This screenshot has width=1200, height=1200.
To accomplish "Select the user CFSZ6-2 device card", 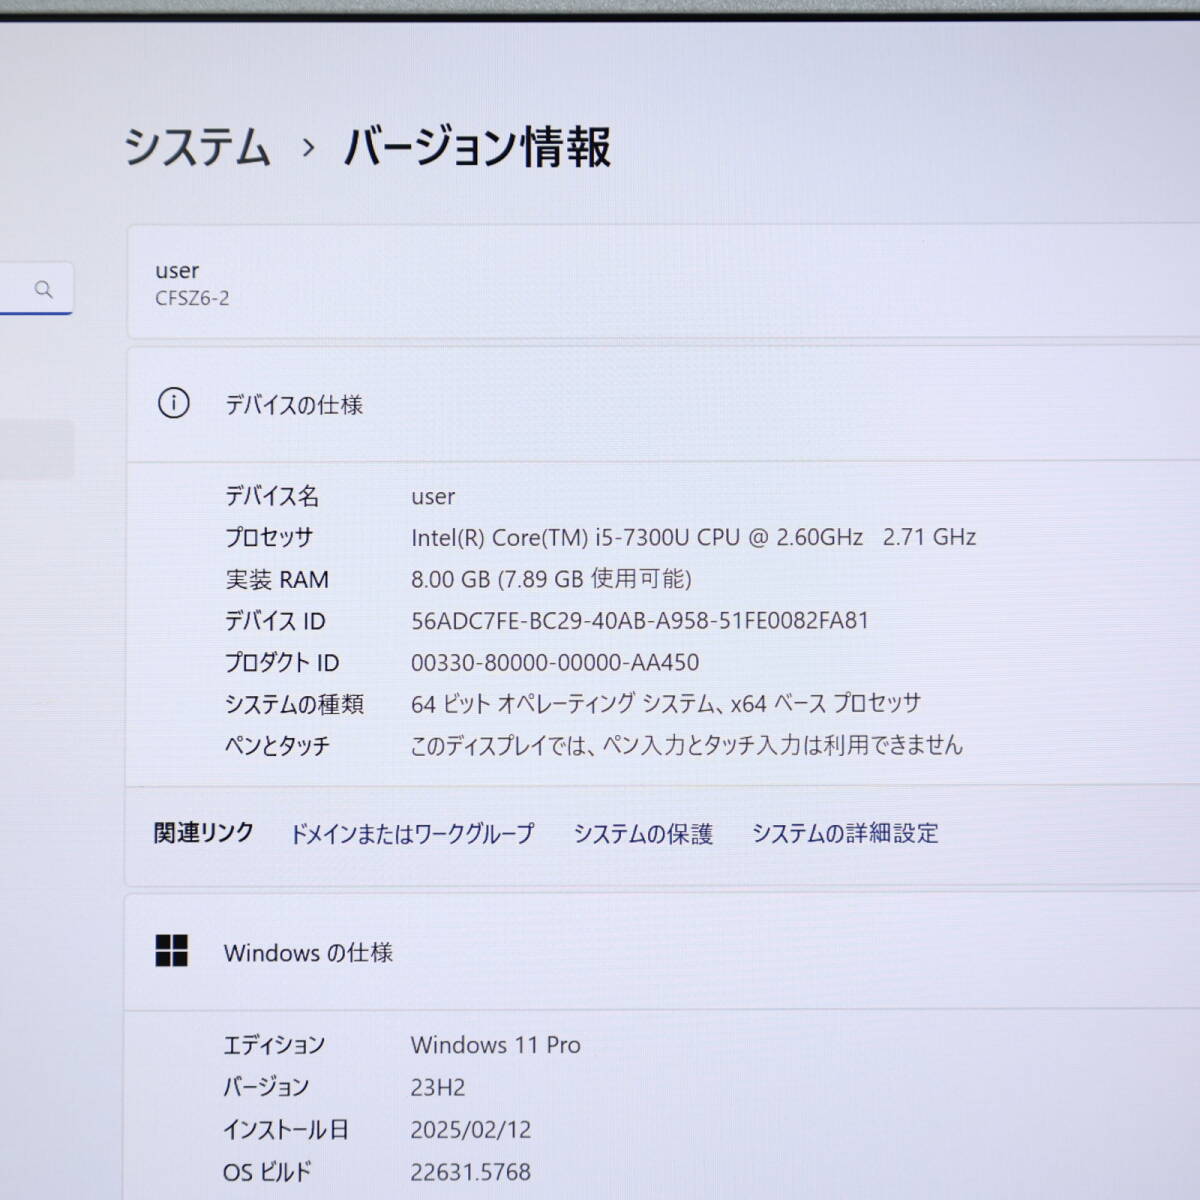I will (663, 282).
